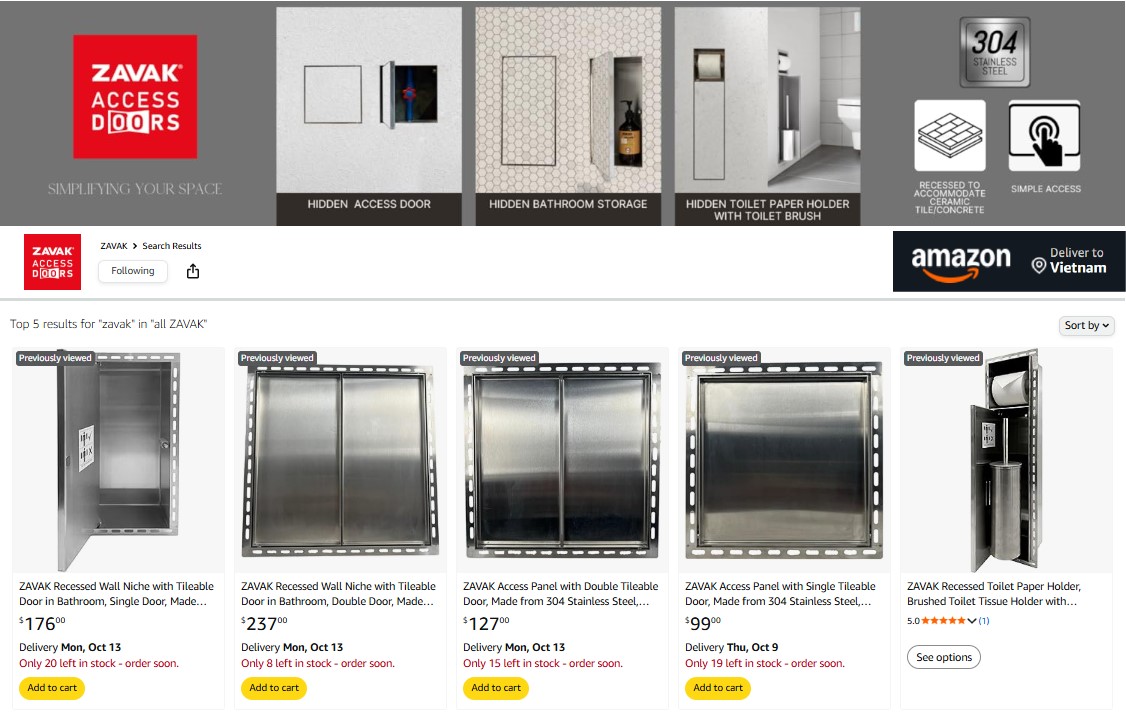Open the review count link (1)
The image size is (1126, 717).
click(984, 621)
